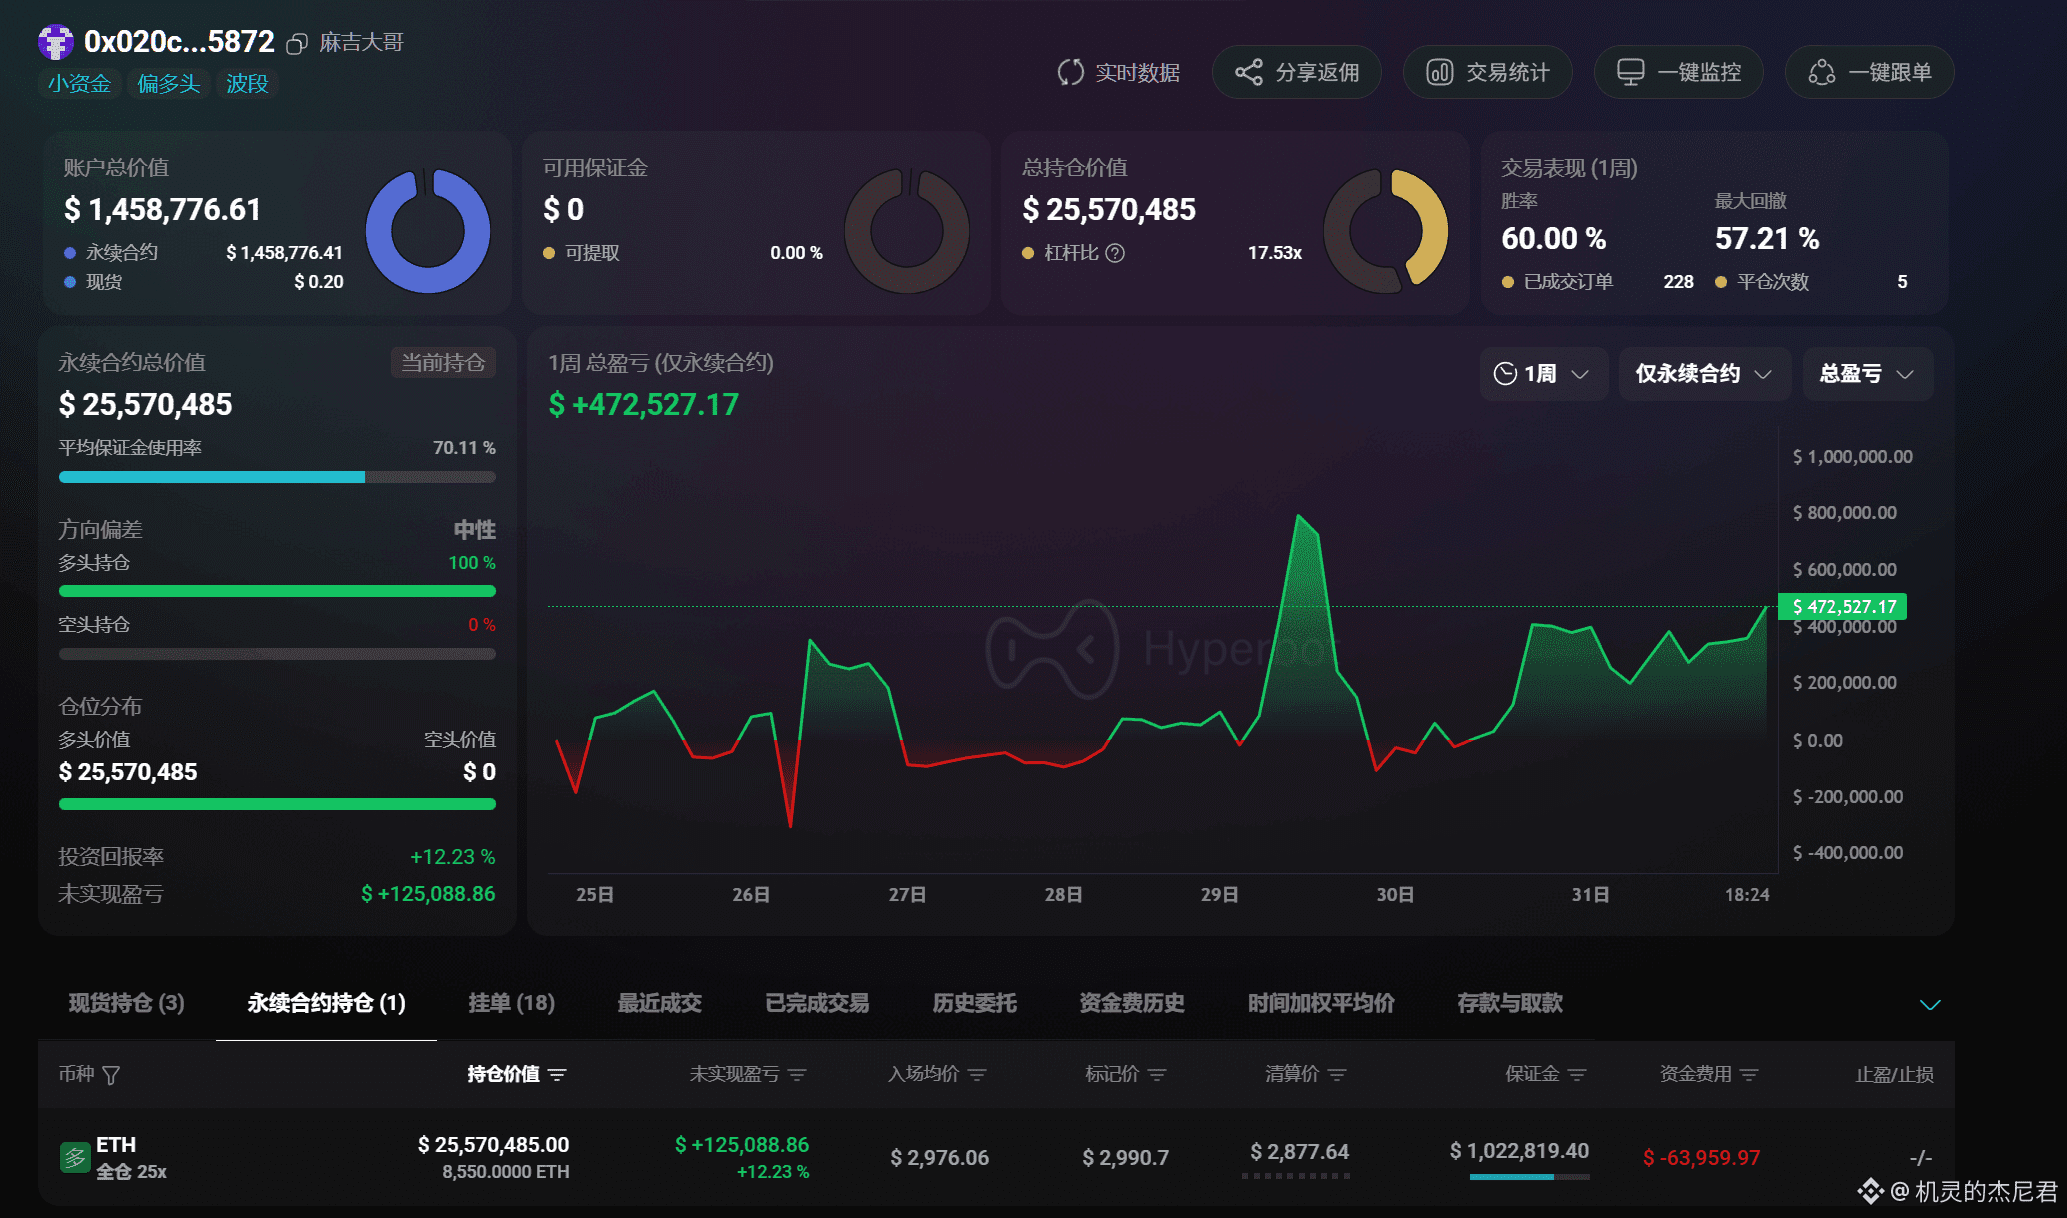Sort by 资金费用 column icon
The height and width of the screenshot is (1218, 2067).
1749,1075
